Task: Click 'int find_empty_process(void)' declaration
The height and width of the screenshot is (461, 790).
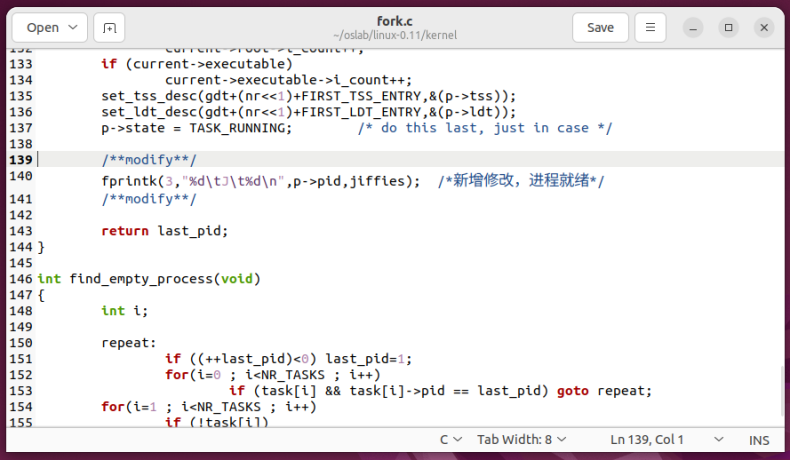Action: coord(149,279)
